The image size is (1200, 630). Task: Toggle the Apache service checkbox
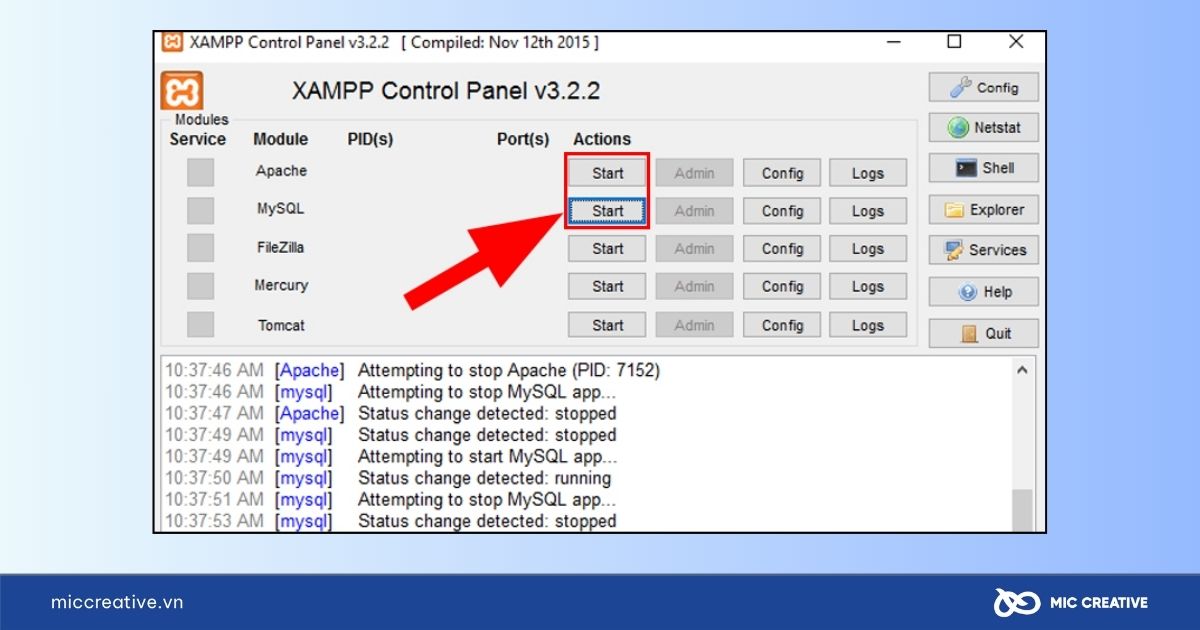pos(200,172)
